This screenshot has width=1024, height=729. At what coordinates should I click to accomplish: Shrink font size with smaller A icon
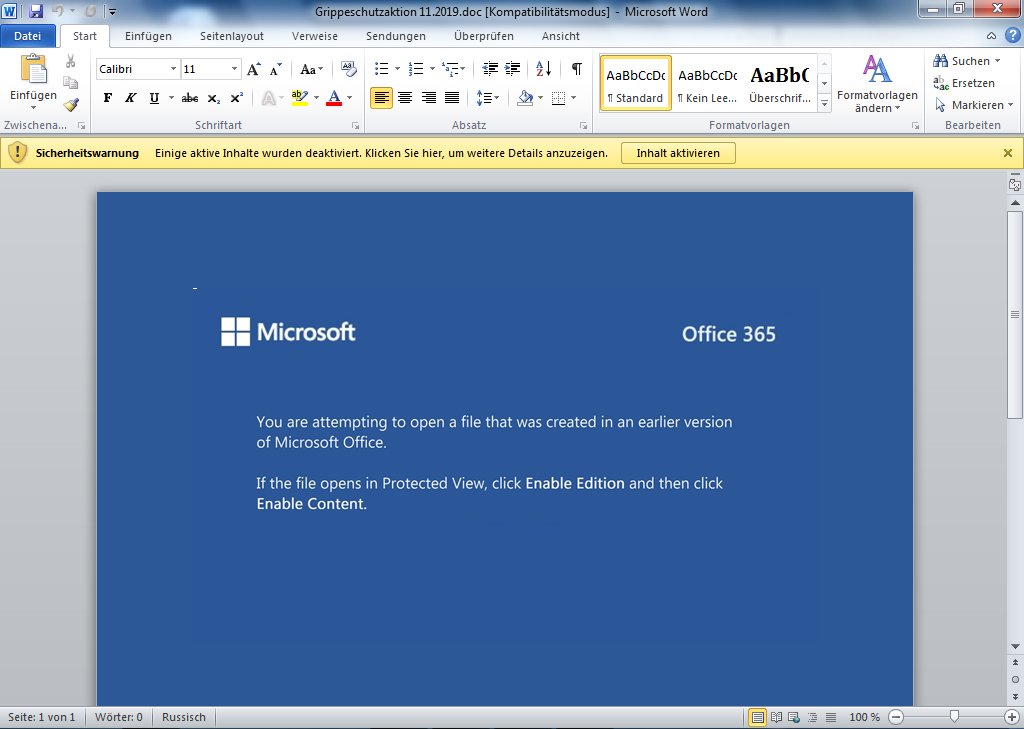[x=276, y=69]
